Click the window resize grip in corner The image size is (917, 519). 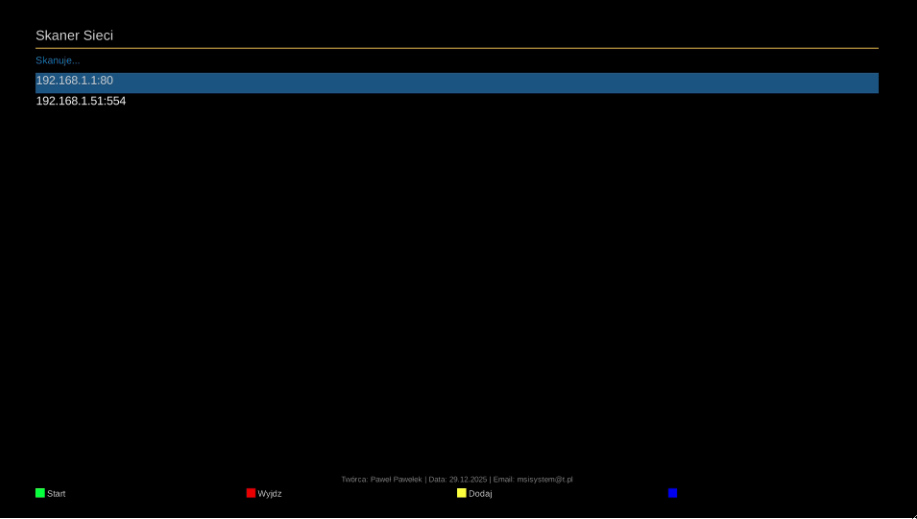coord(911,513)
